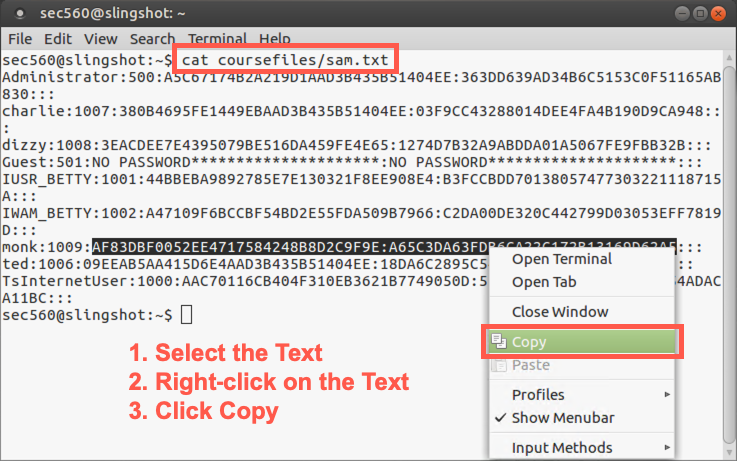Click the window title sec560@slingshot
This screenshot has height=461, width=737.
[x=112, y=13]
